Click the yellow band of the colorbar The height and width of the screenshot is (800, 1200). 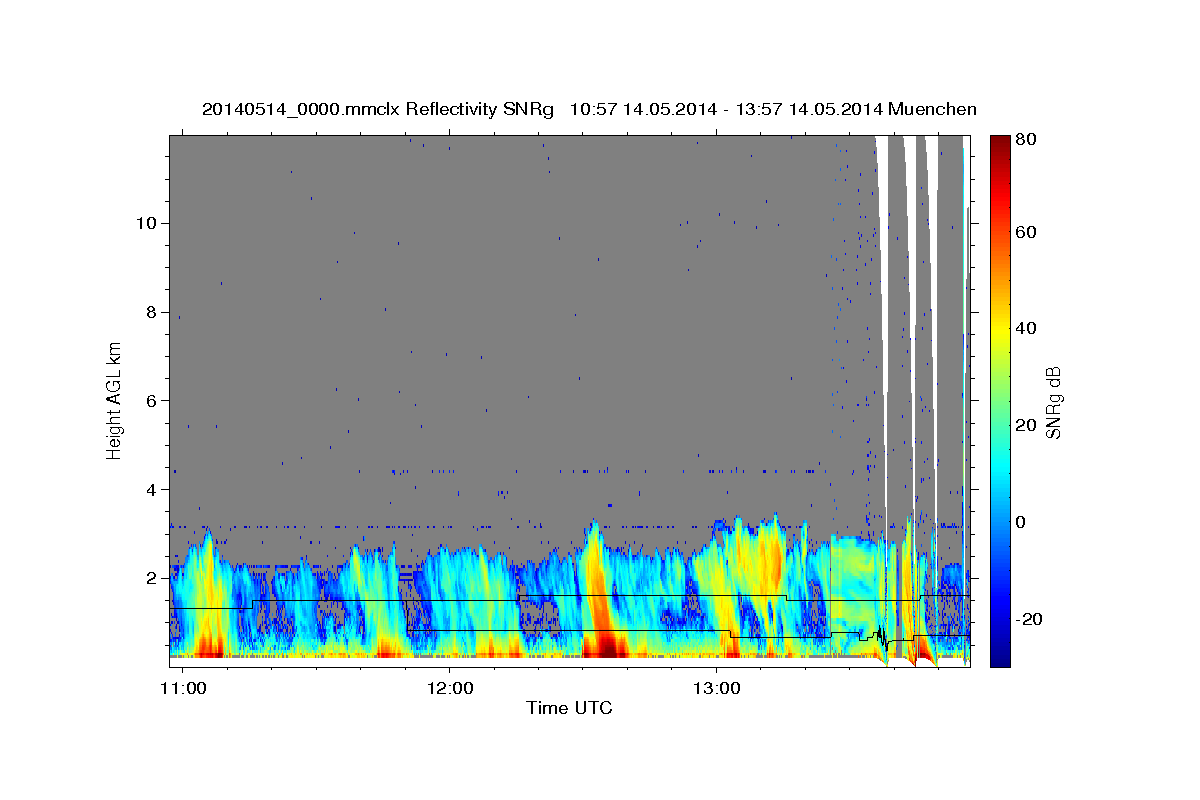coord(1000,330)
